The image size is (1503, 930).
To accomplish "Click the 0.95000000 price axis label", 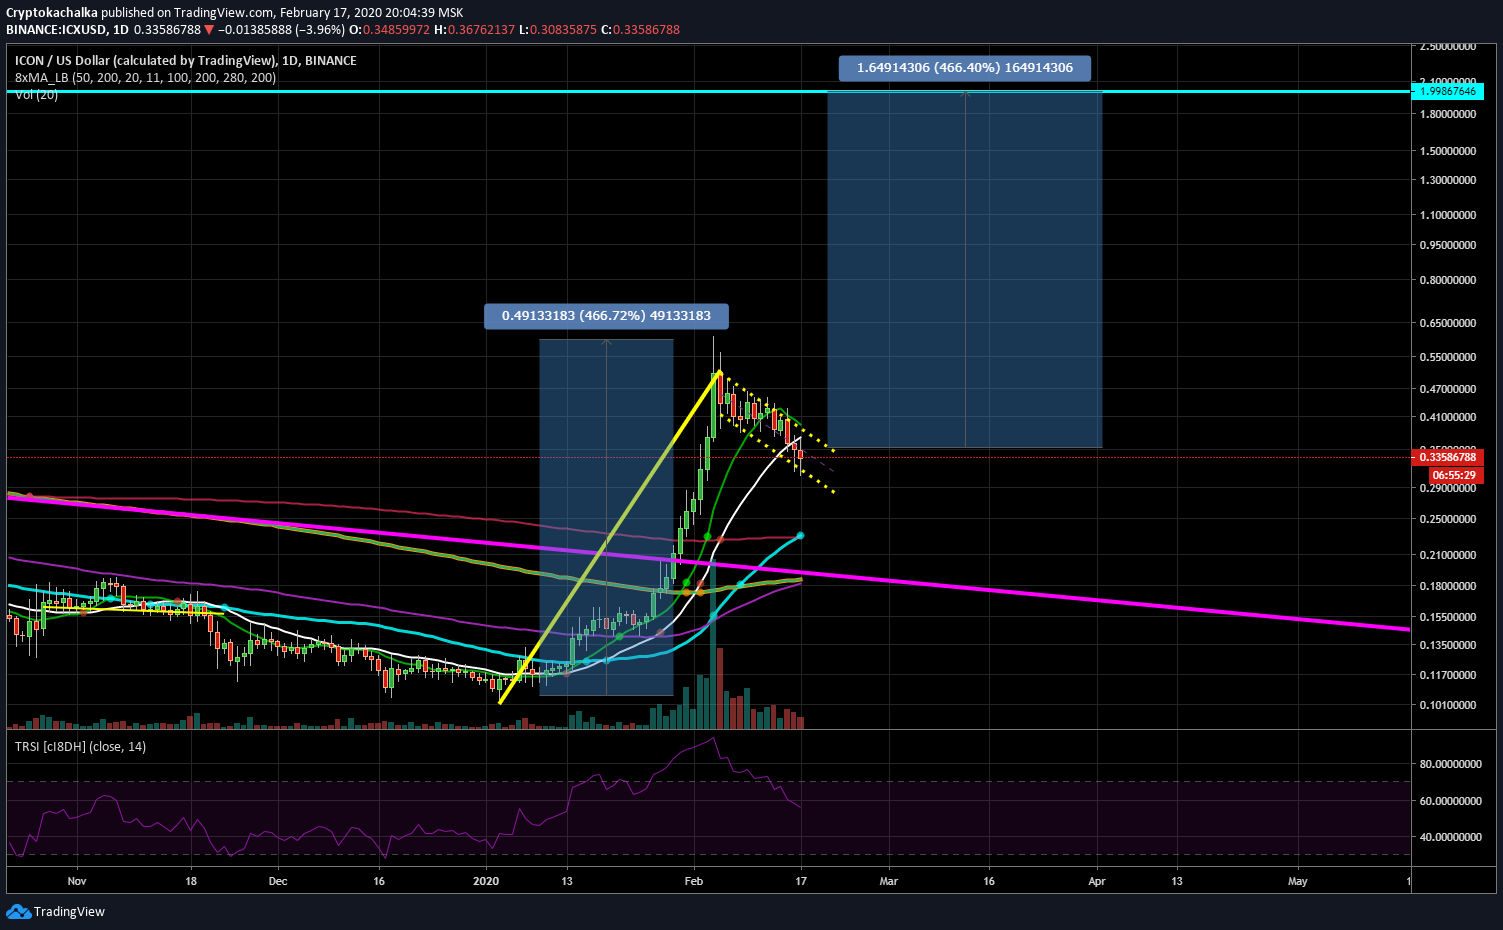I will [x=1447, y=245].
